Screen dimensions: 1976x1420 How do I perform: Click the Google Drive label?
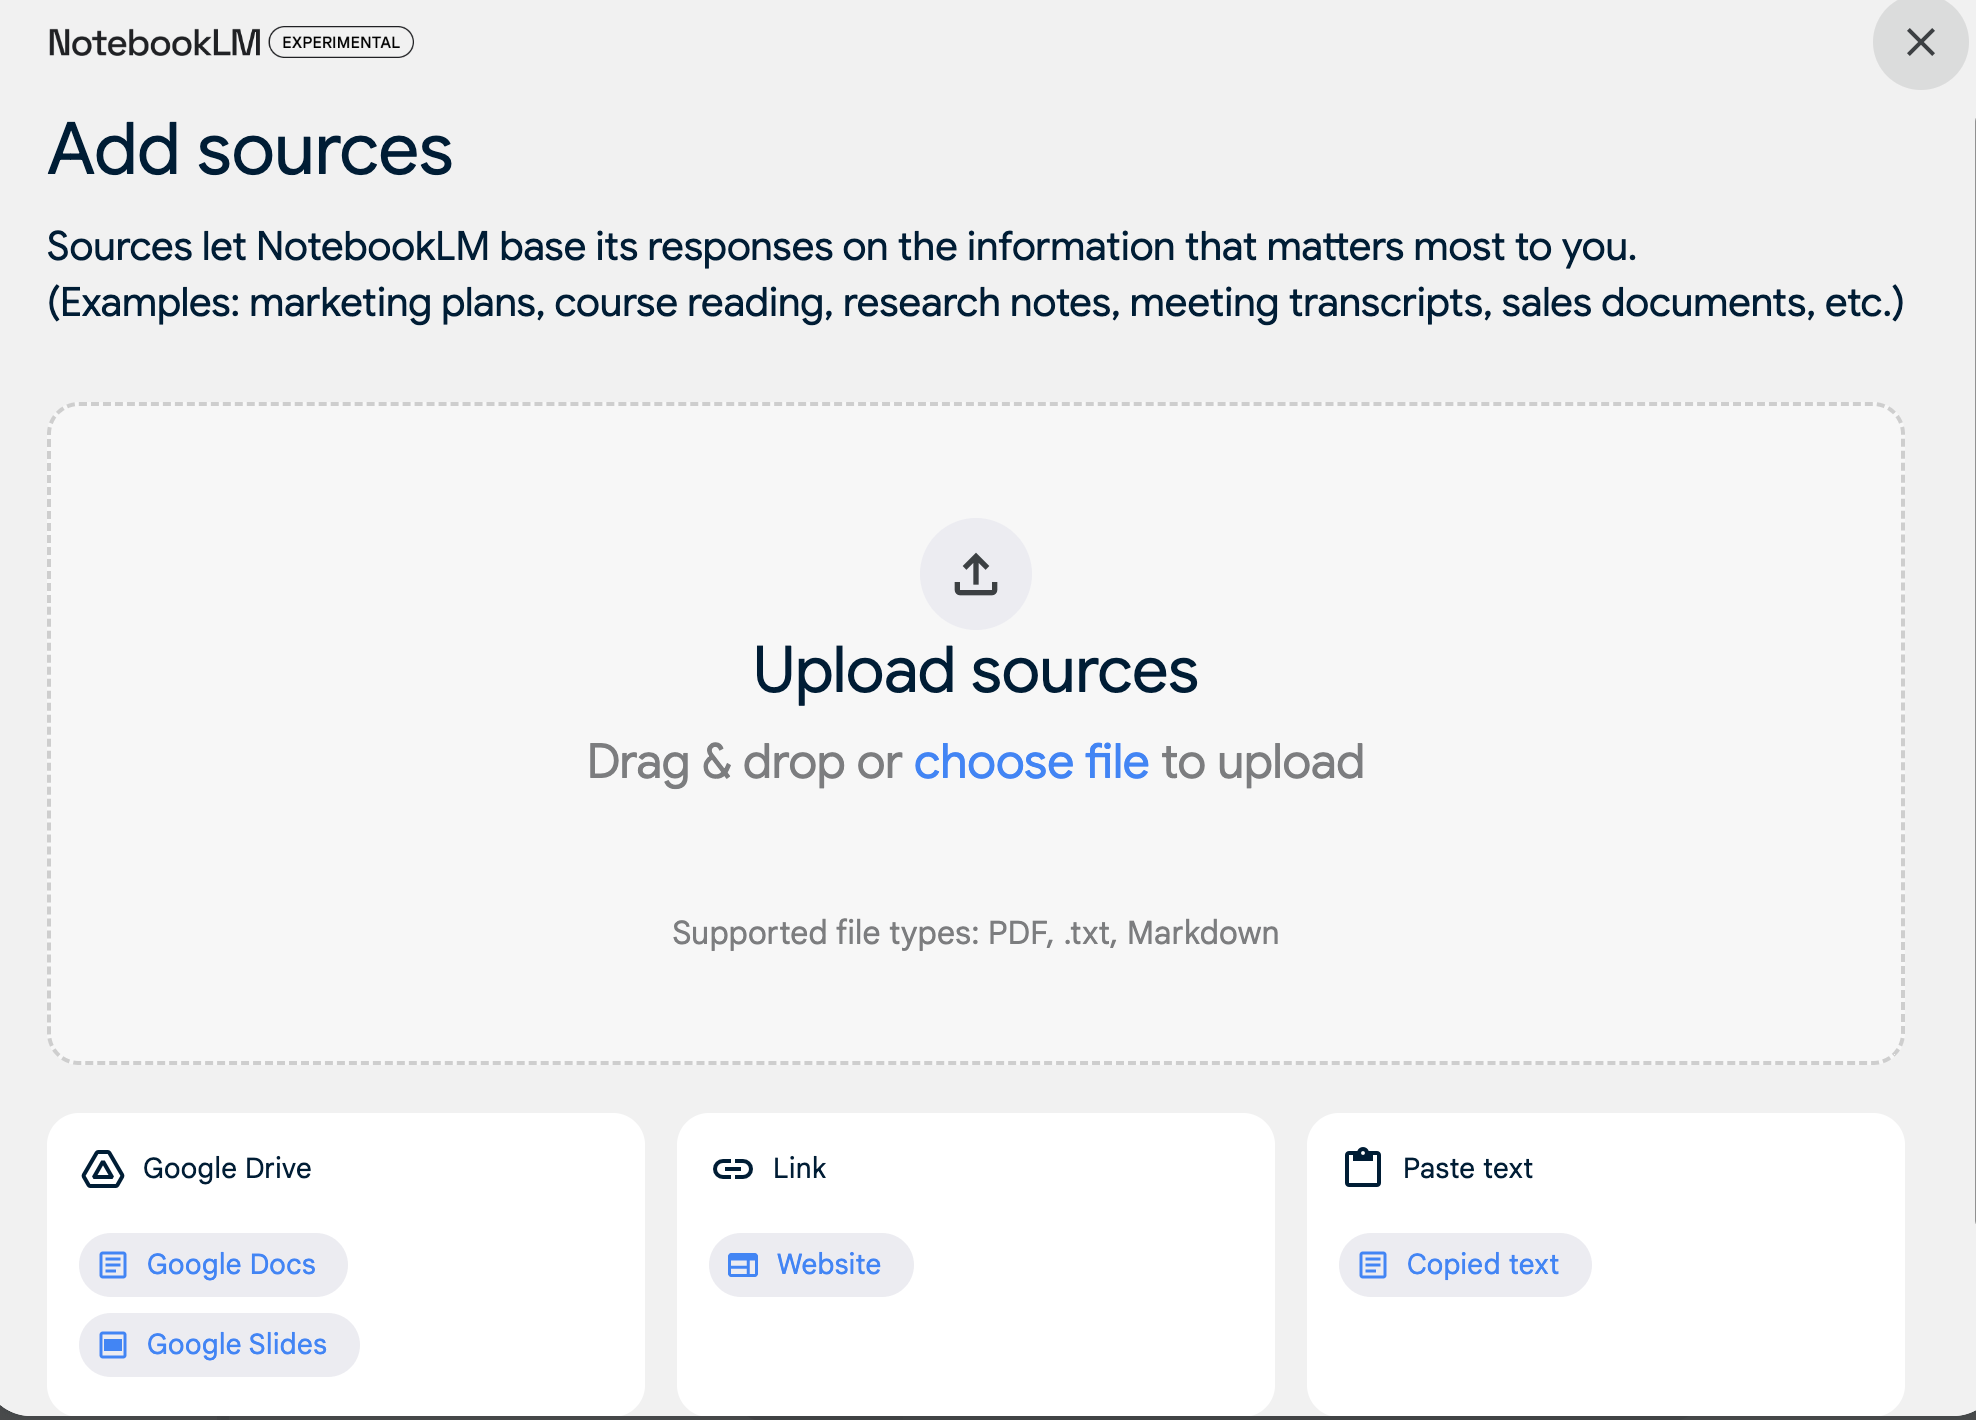pyautogui.click(x=227, y=1168)
